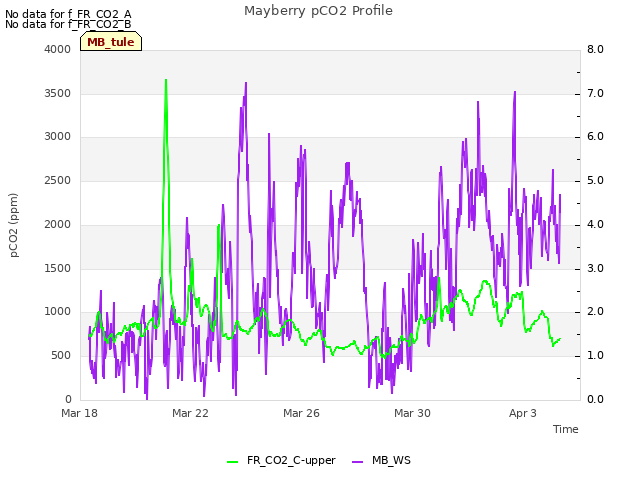Click the 2500 left axis value

(58, 181)
